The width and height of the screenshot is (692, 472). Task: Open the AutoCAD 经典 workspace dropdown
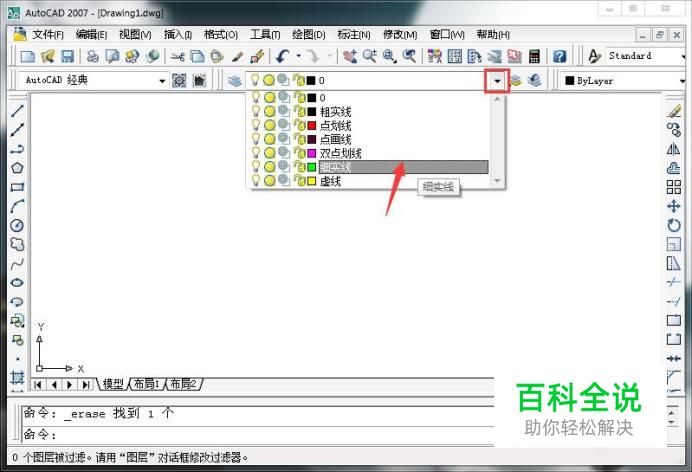pyautogui.click(x=162, y=81)
